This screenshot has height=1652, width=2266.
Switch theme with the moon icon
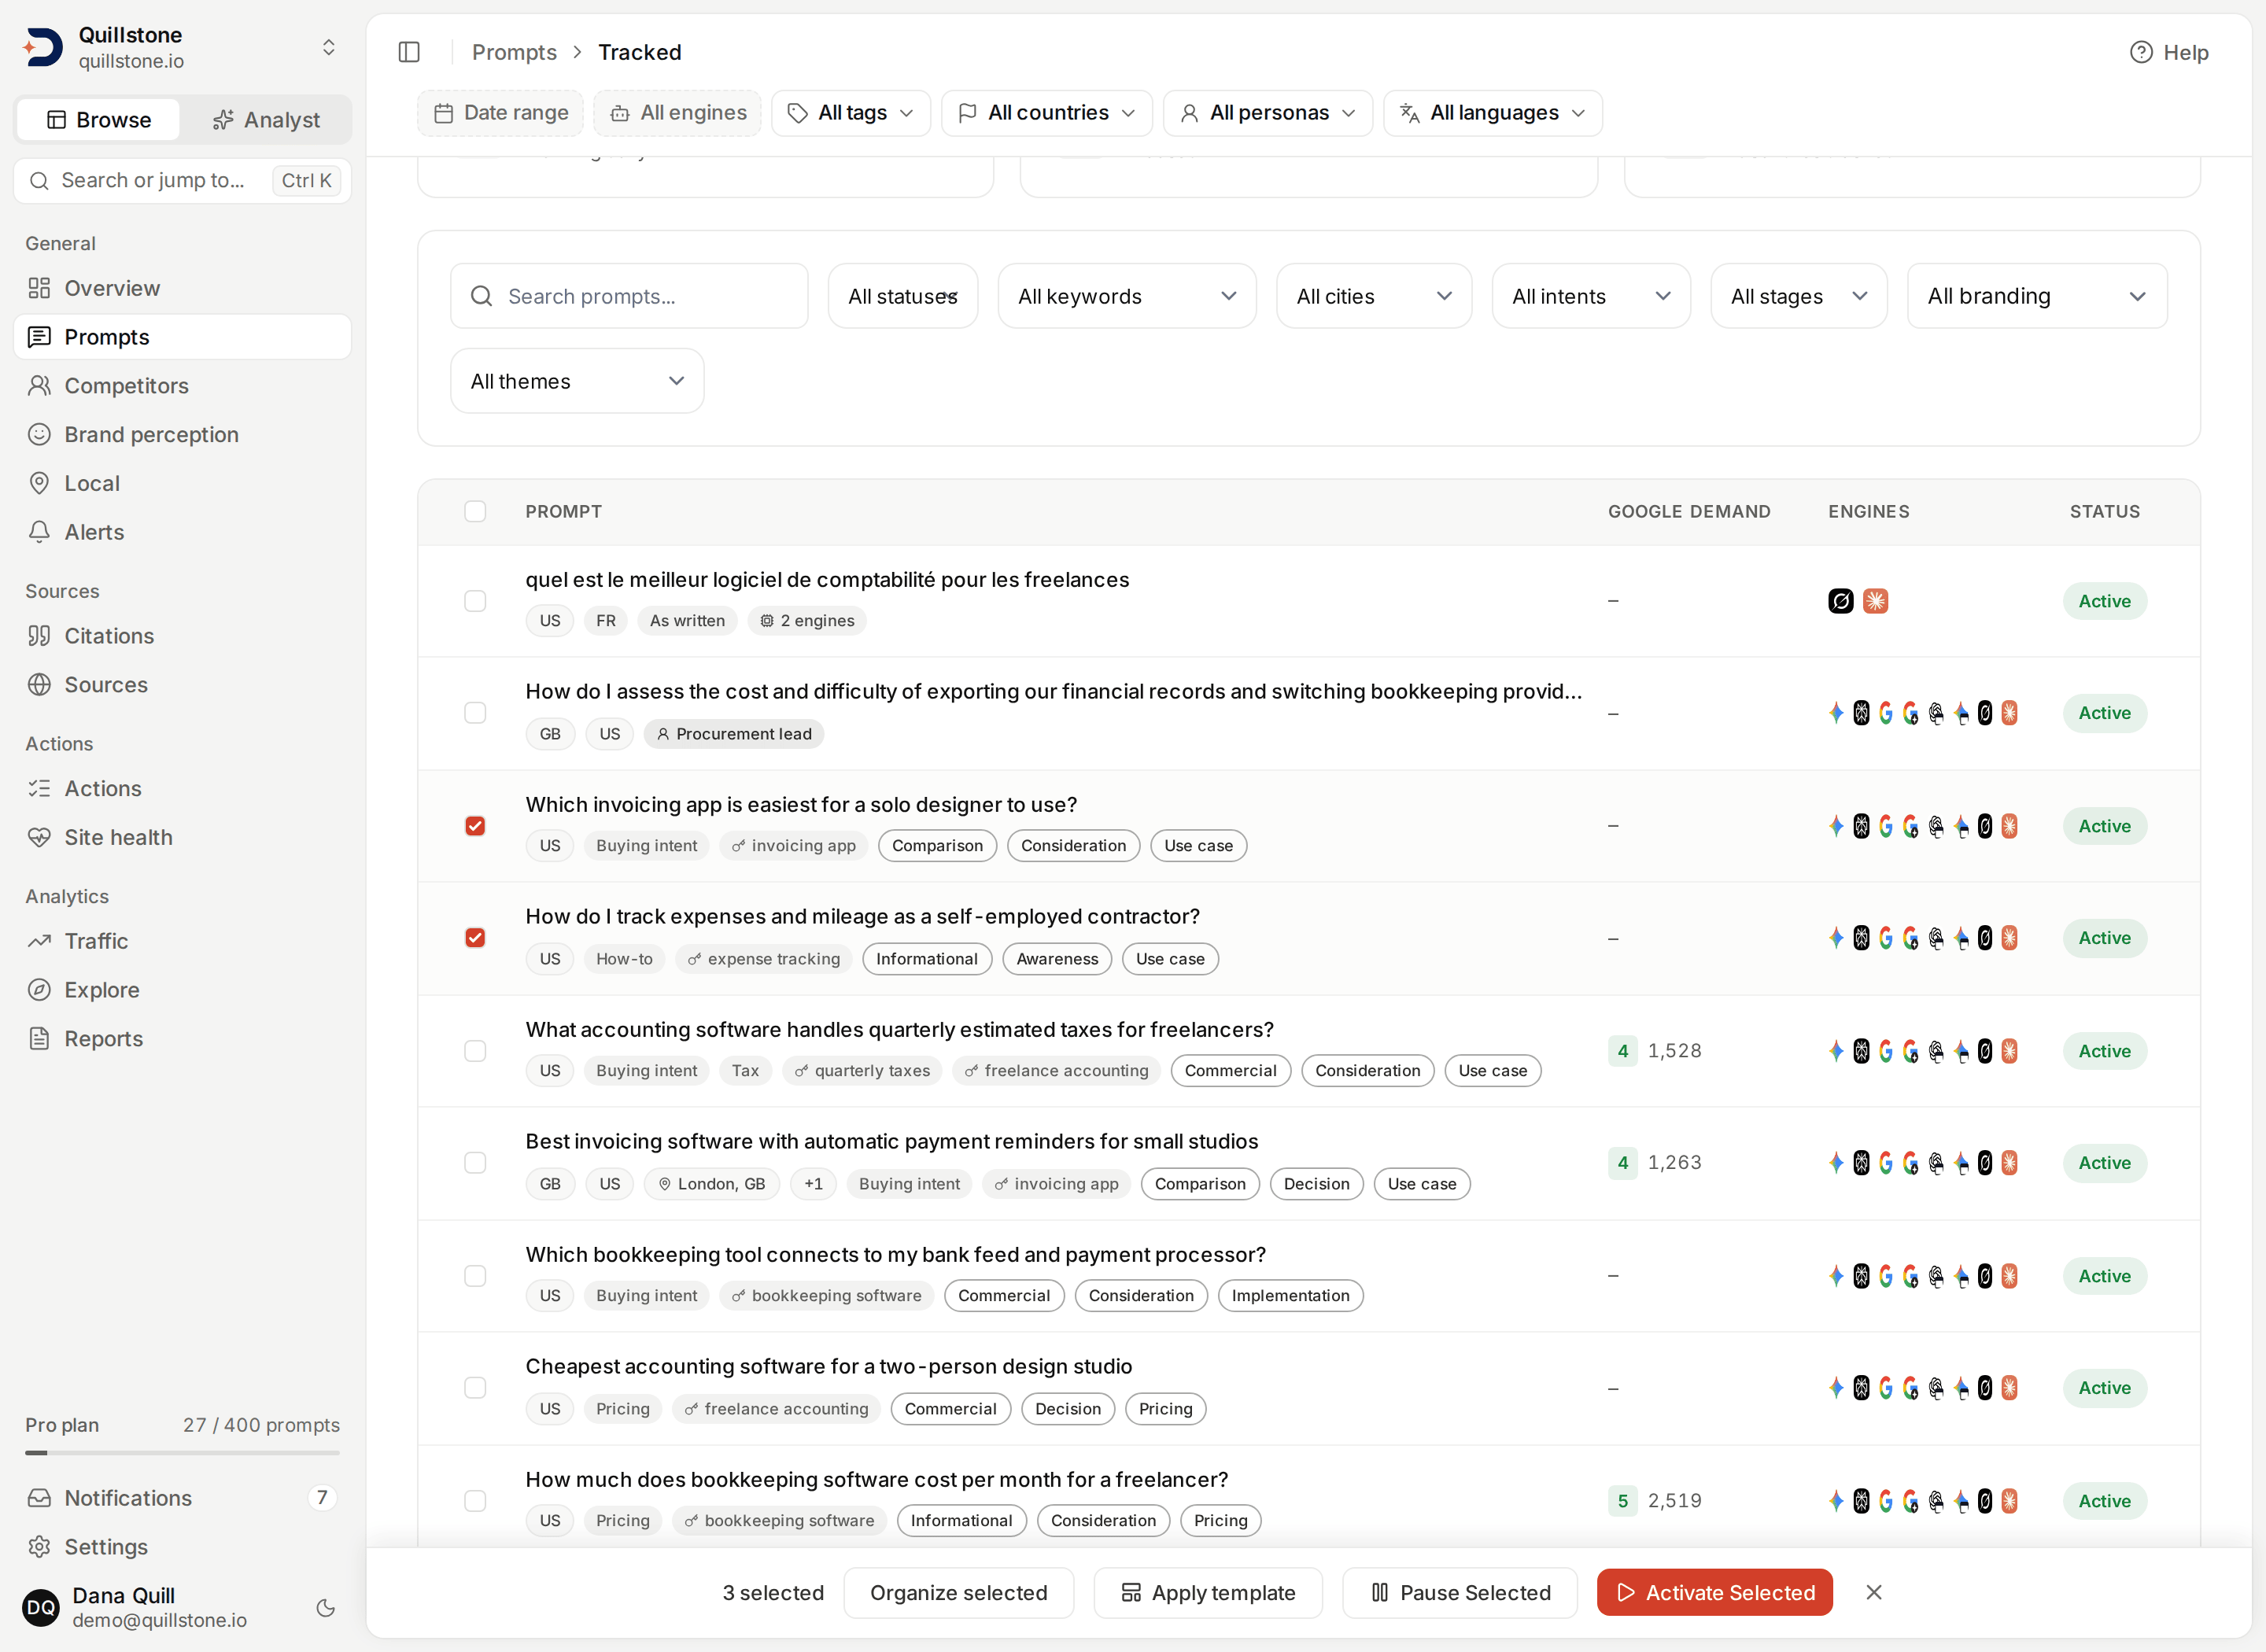[326, 1608]
